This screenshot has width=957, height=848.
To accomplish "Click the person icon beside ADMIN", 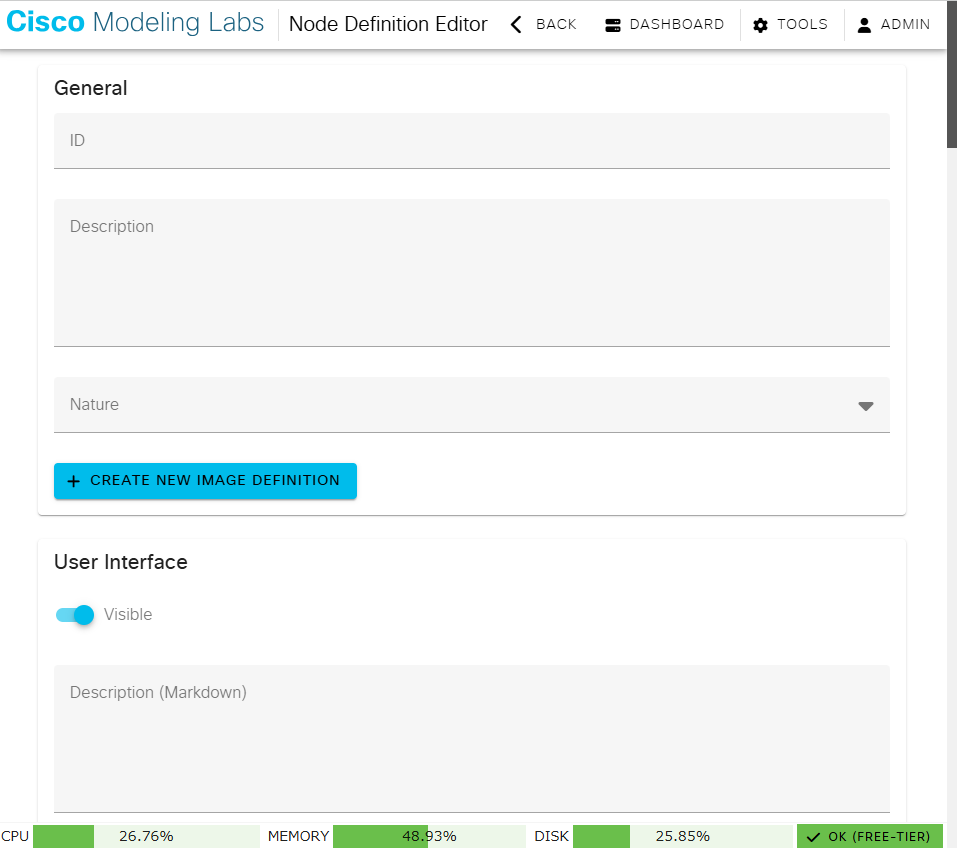I will pyautogui.click(x=862, y=24).
